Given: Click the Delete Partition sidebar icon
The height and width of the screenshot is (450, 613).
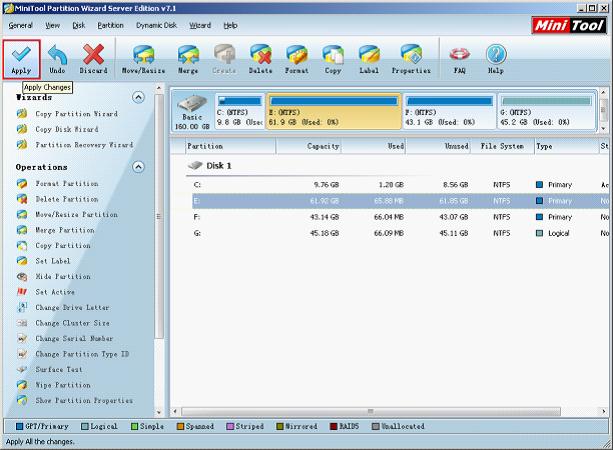Looking at the screenshot, I should (22, 199).
